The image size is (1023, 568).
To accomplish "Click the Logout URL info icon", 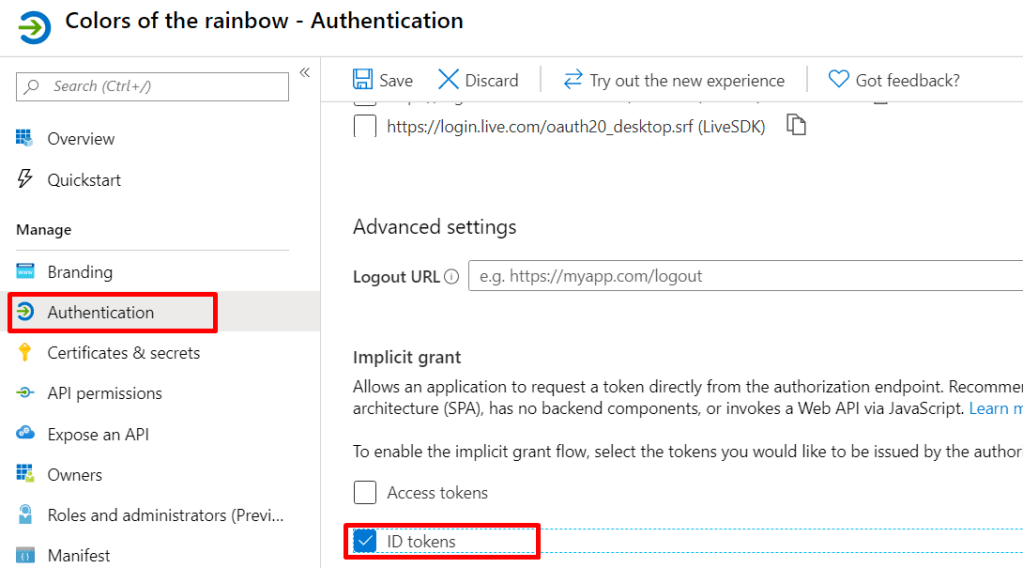I will pos(452,277).
